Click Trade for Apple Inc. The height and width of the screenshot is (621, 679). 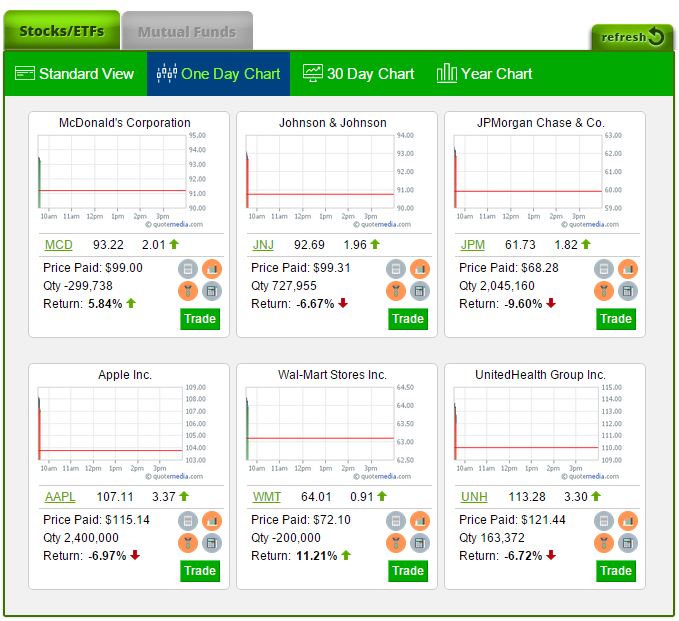(200, 571)
